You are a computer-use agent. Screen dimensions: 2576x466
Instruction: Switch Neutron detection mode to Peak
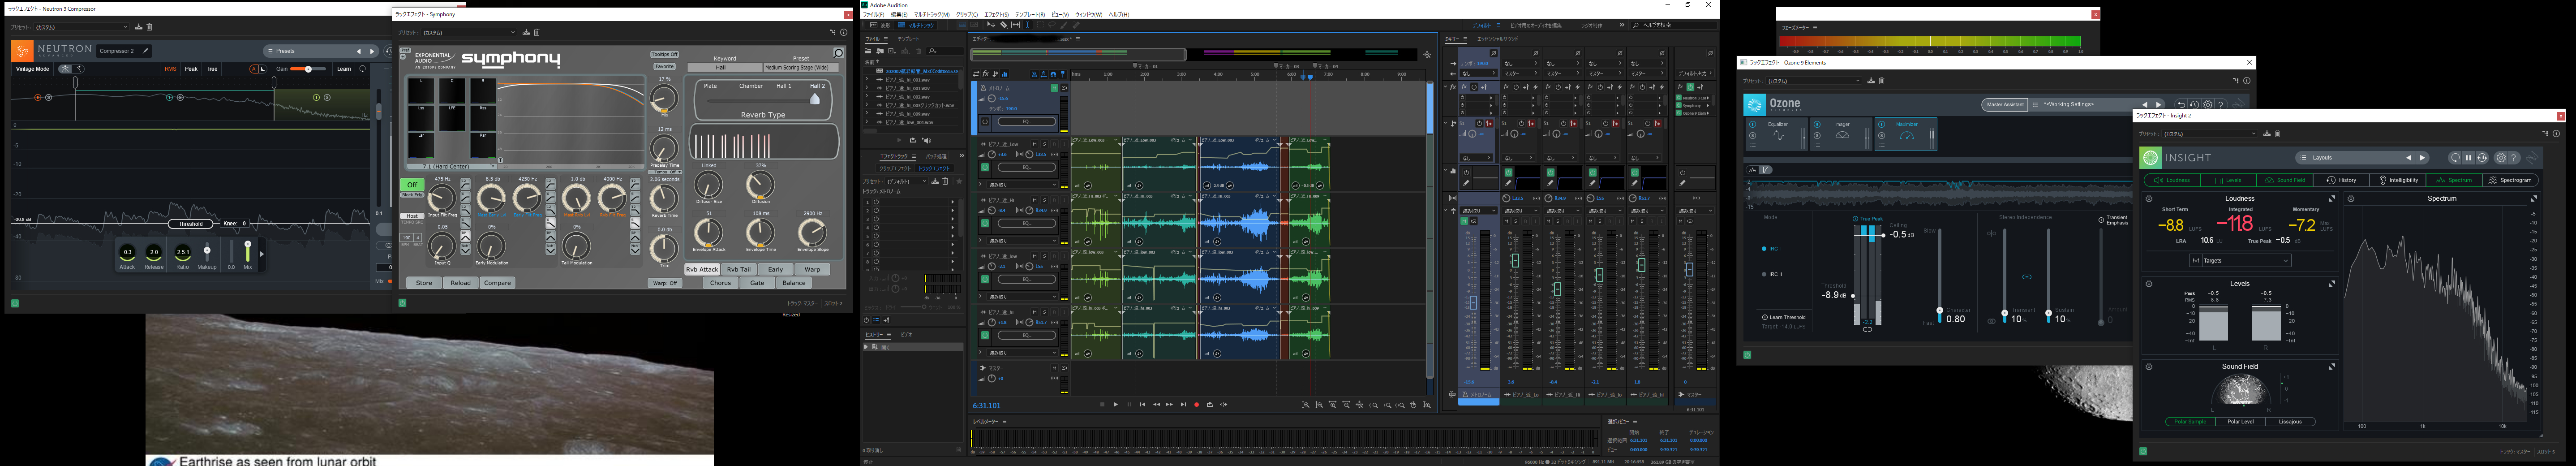pyautogui.click(x=191, y=69)
